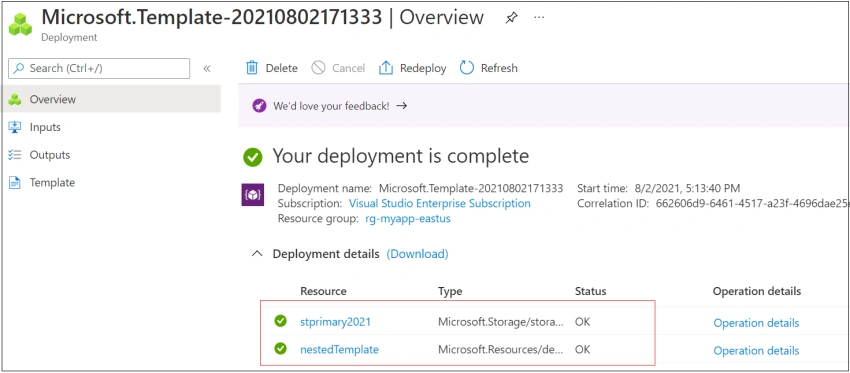Open the Outputs menu item
This screenshot has height=373, width=850.
click(x=111, y=155)
